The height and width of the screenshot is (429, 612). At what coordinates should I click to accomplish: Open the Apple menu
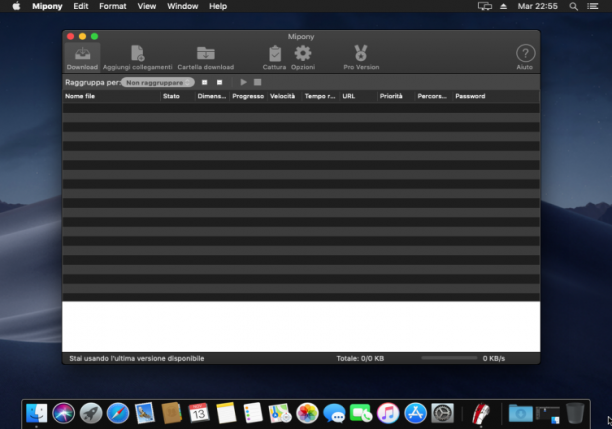coord(16,6)
